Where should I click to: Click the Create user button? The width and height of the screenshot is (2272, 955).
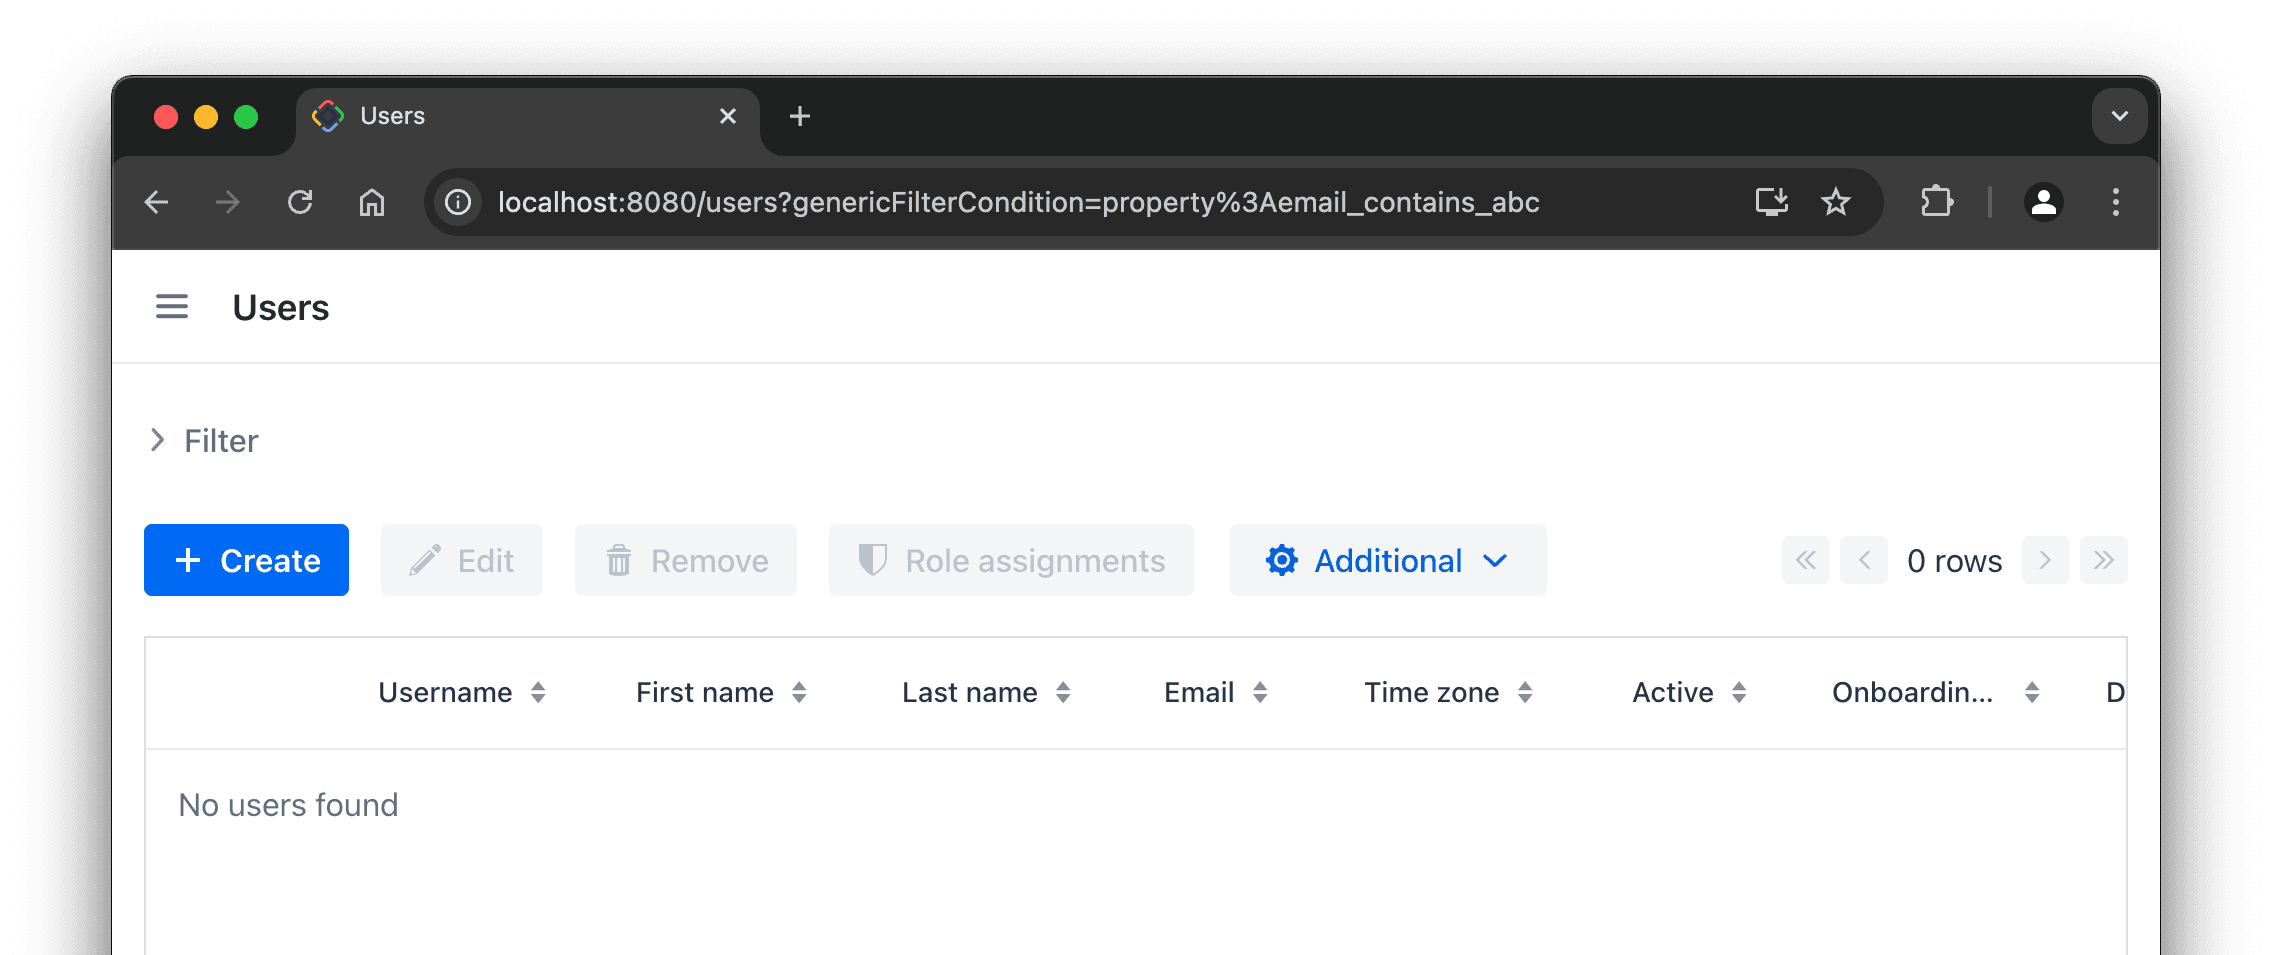point(247,561)
